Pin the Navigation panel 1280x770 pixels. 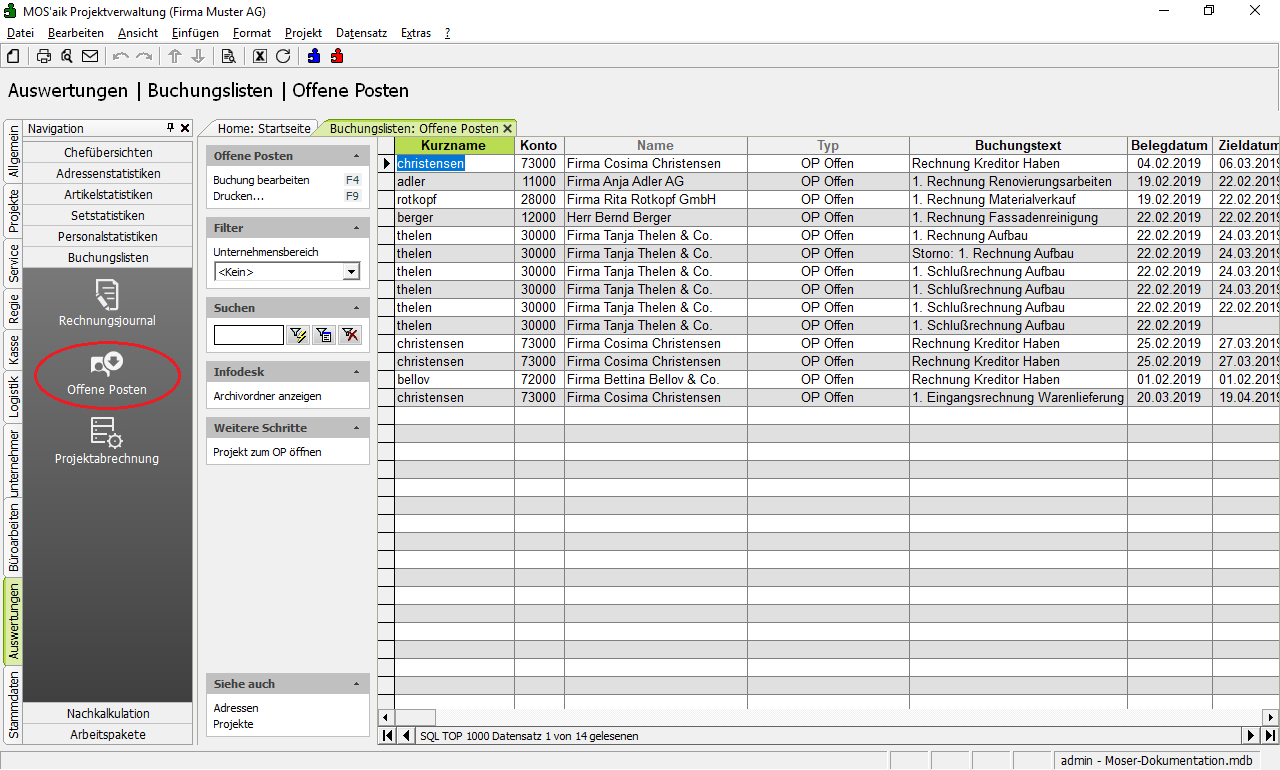tap(170, 128)
